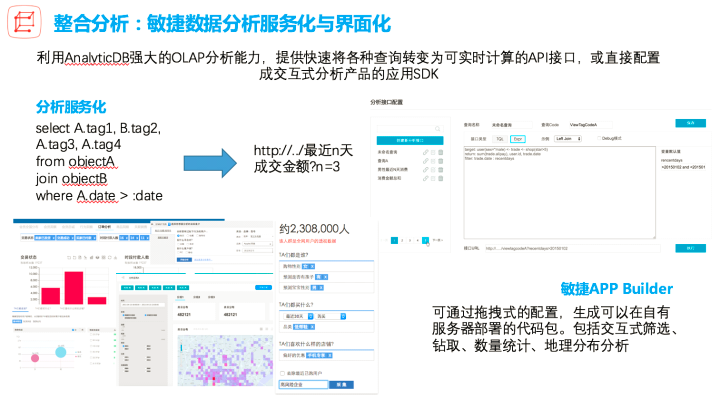Image resolution: width=725 pixels, height=395 pixels.
Task: Click the 约2,308,000人 count text
Action: tap(314, 229)
